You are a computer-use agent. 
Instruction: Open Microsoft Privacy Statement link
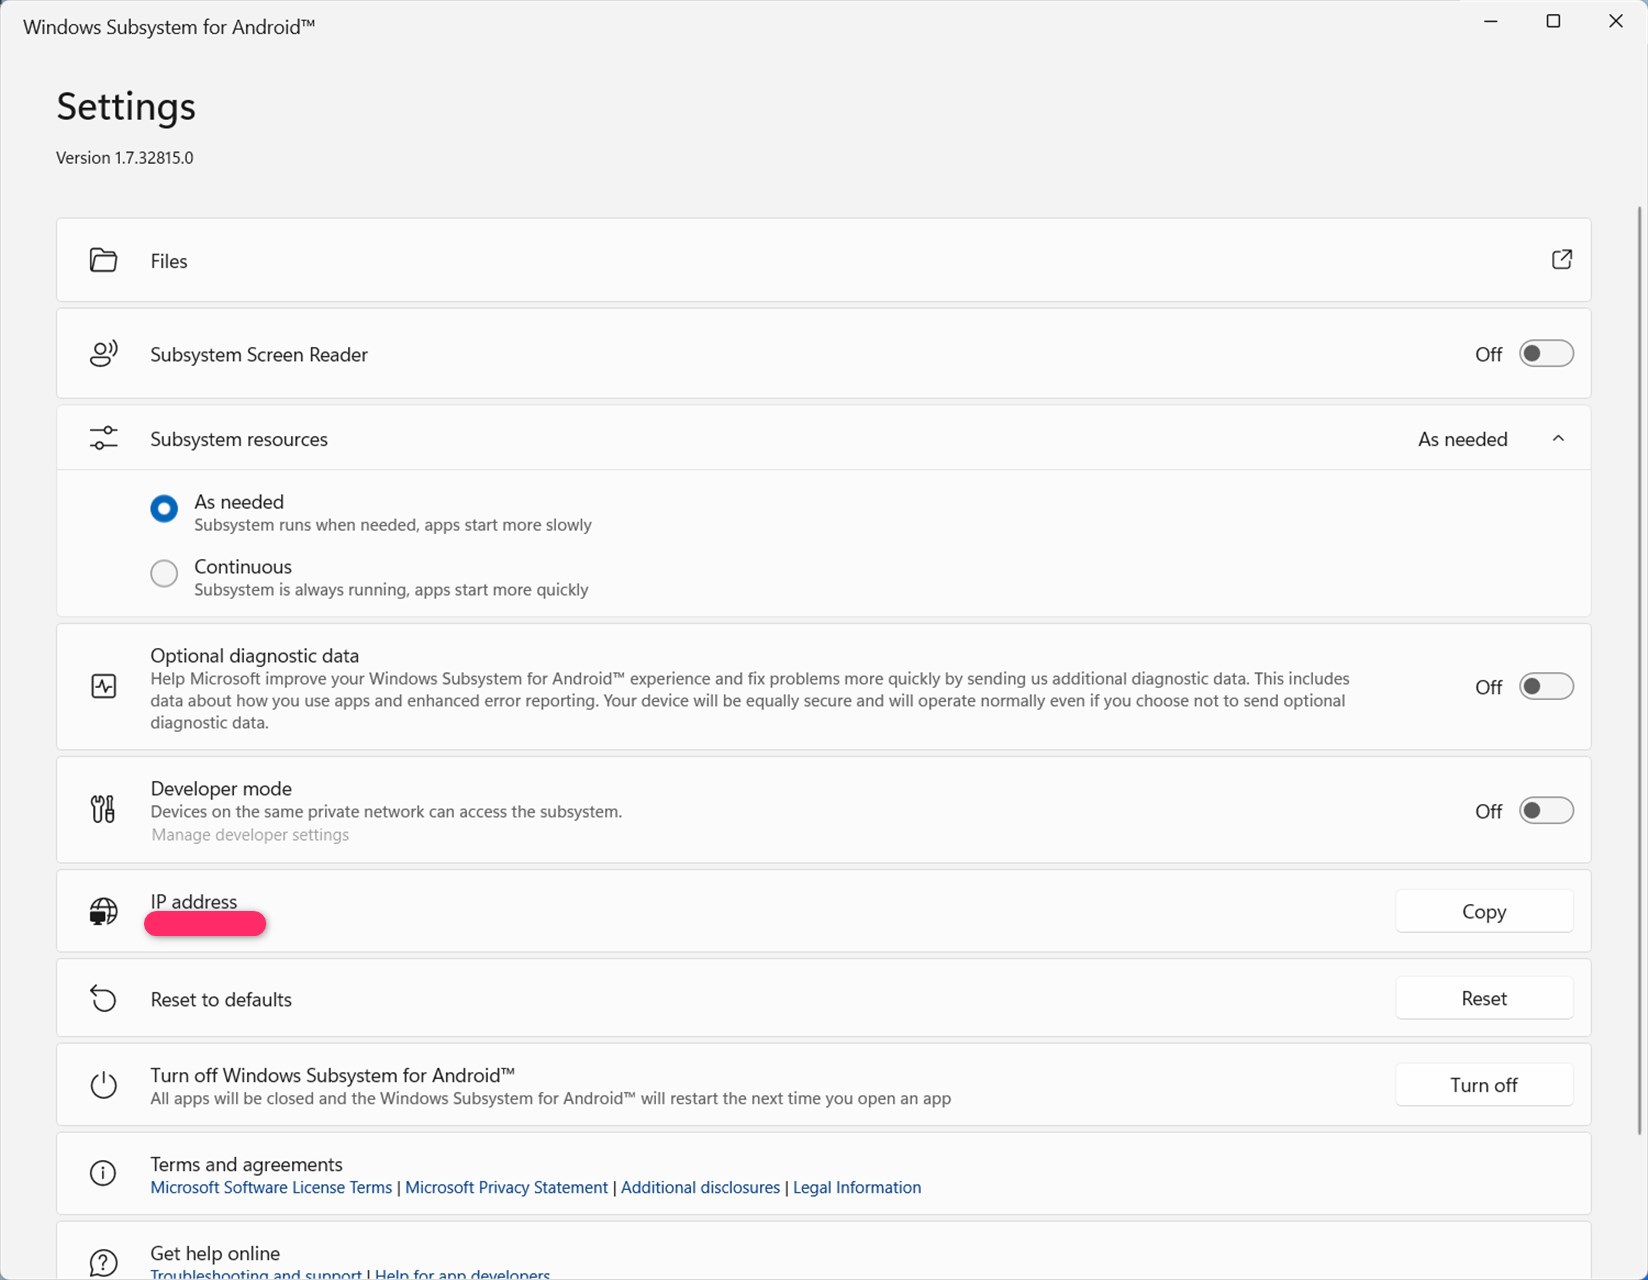506,1187
